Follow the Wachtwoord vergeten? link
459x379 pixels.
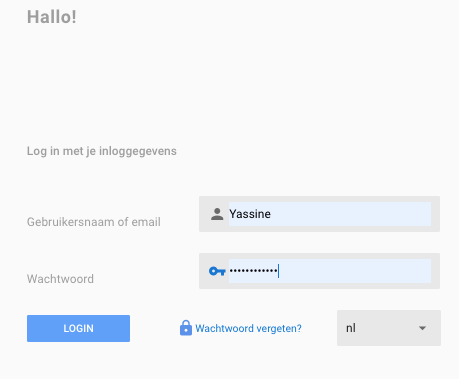click(x=248, y=328)
